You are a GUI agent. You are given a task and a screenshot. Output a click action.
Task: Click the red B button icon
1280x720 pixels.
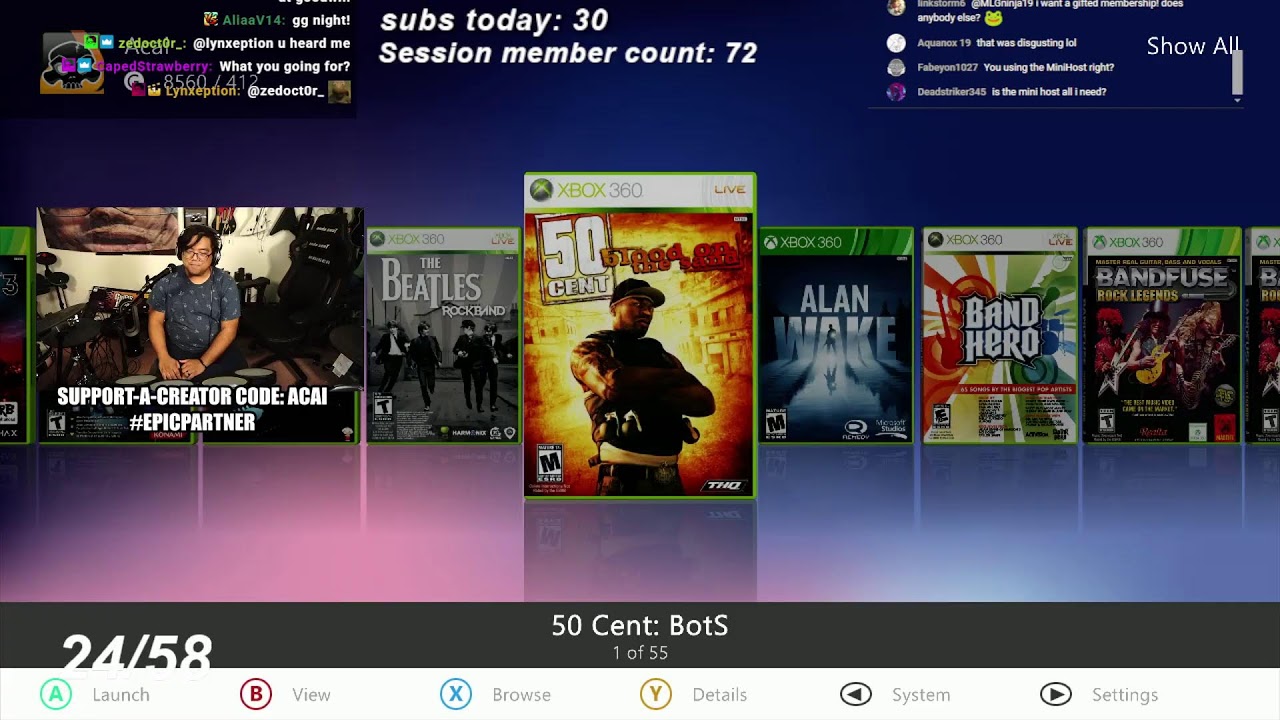pos(256,694)
